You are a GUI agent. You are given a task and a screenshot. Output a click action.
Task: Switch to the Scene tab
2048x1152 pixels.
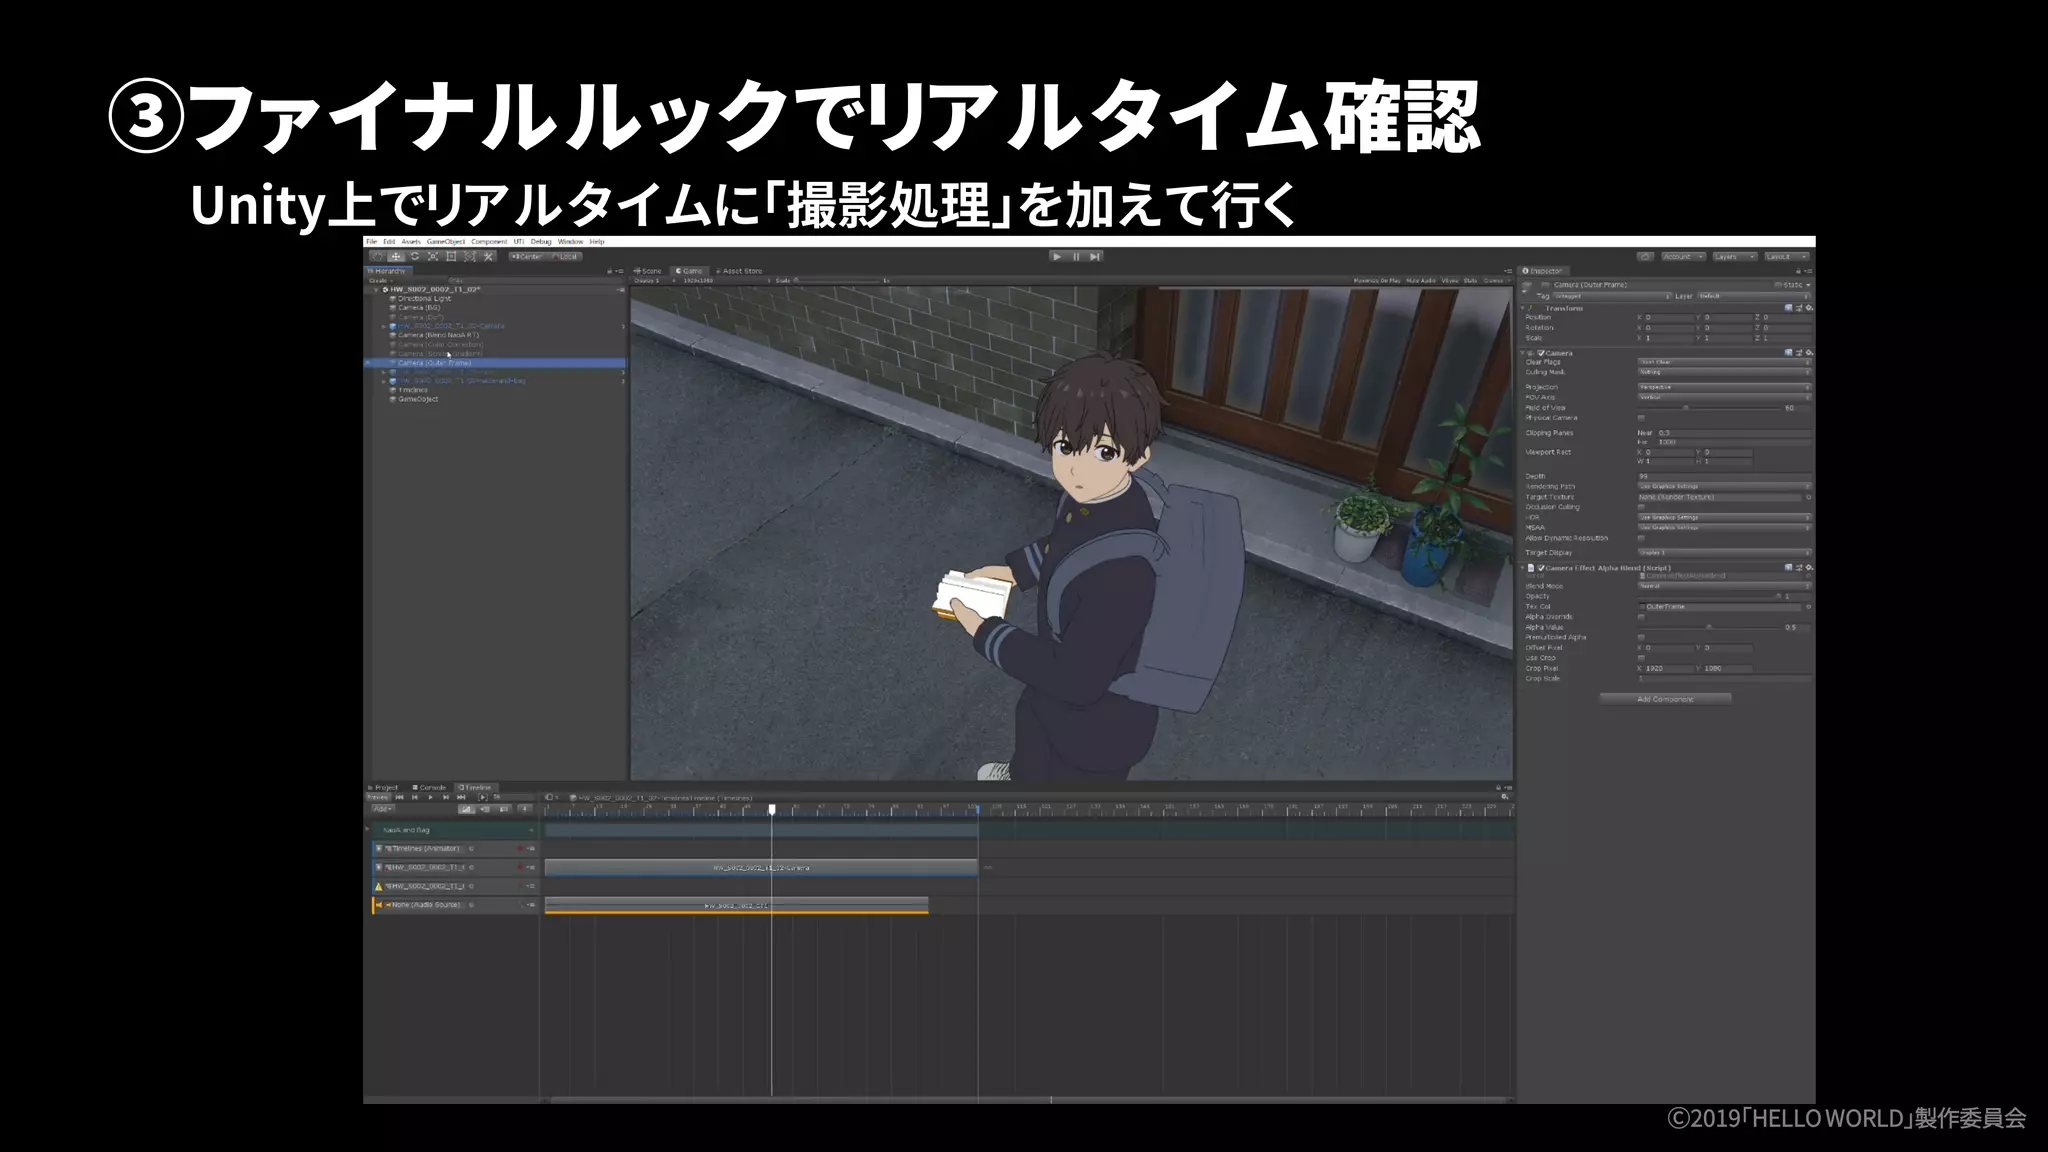(648, 271)
